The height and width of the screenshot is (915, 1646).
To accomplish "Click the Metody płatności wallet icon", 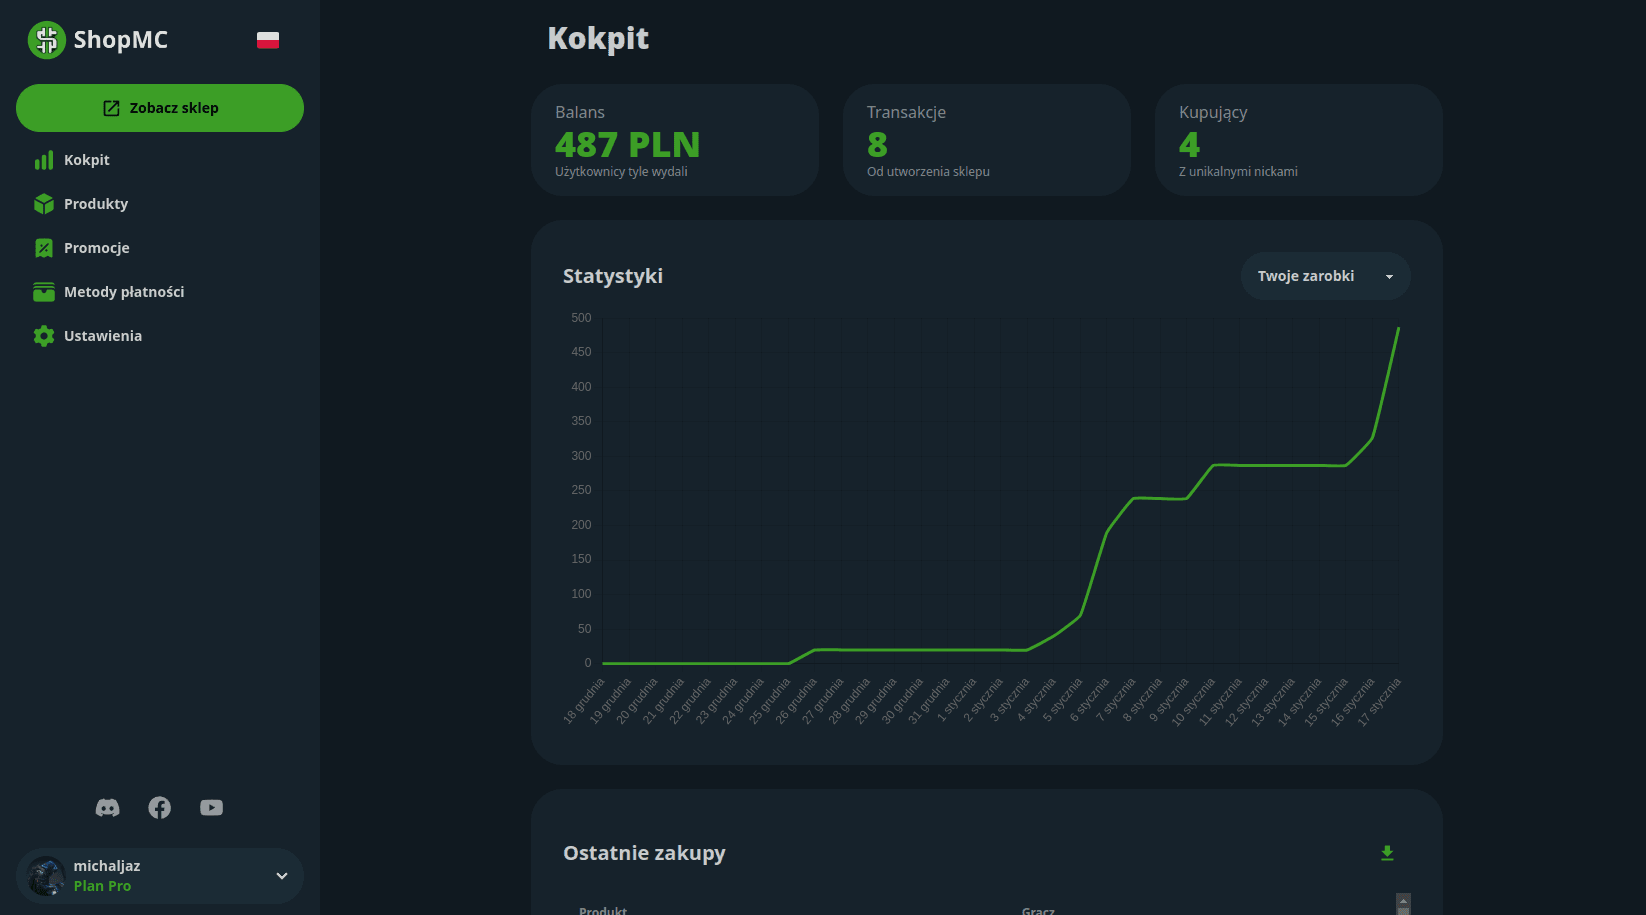I will 44,292.
